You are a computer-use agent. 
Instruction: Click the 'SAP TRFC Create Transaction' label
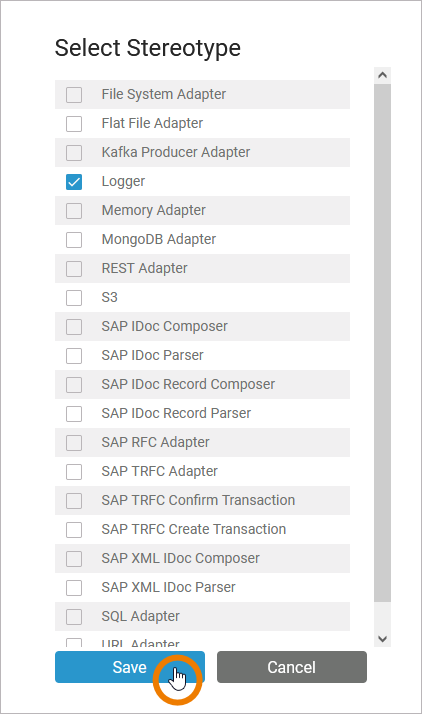click(194, 529)
